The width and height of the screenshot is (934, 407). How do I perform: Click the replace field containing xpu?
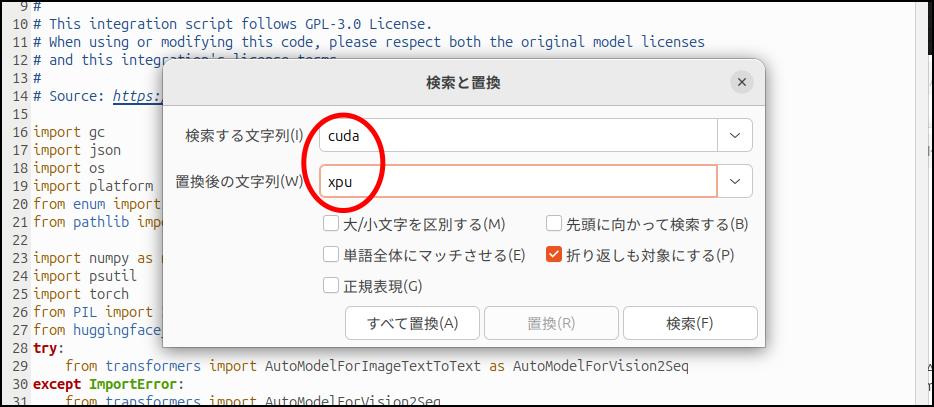[x=520, y=181]
